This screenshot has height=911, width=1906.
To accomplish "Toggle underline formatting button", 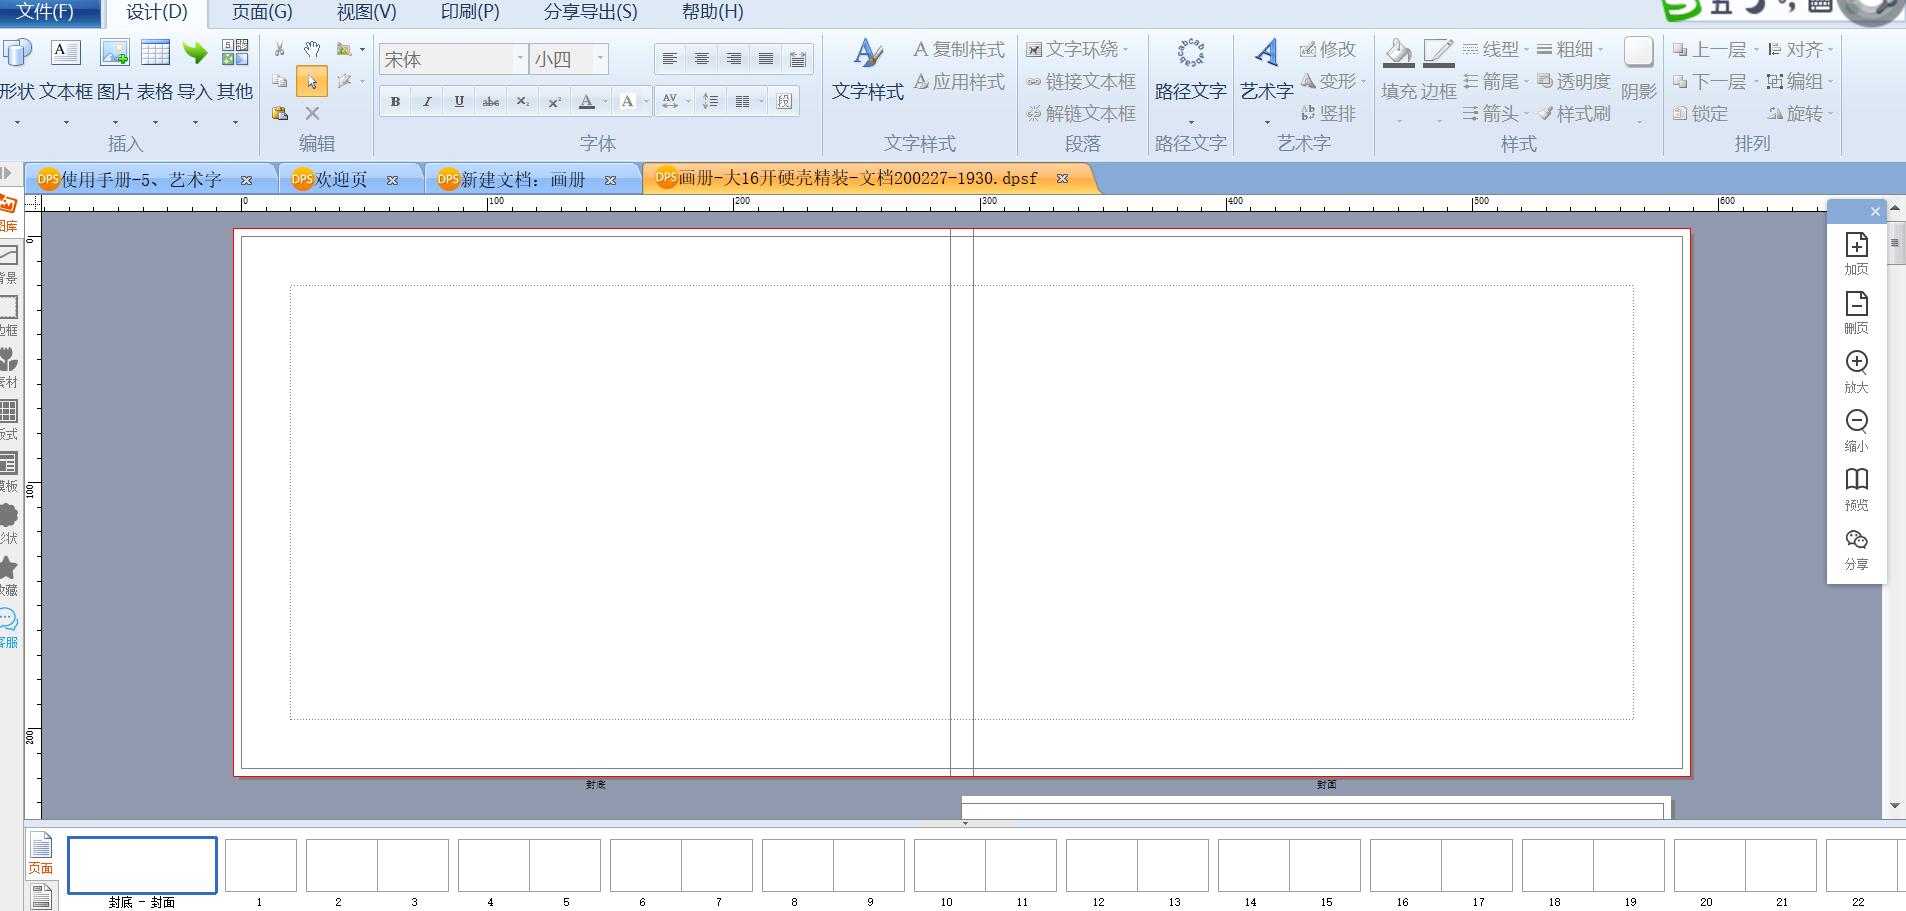I will click(459, 101).
